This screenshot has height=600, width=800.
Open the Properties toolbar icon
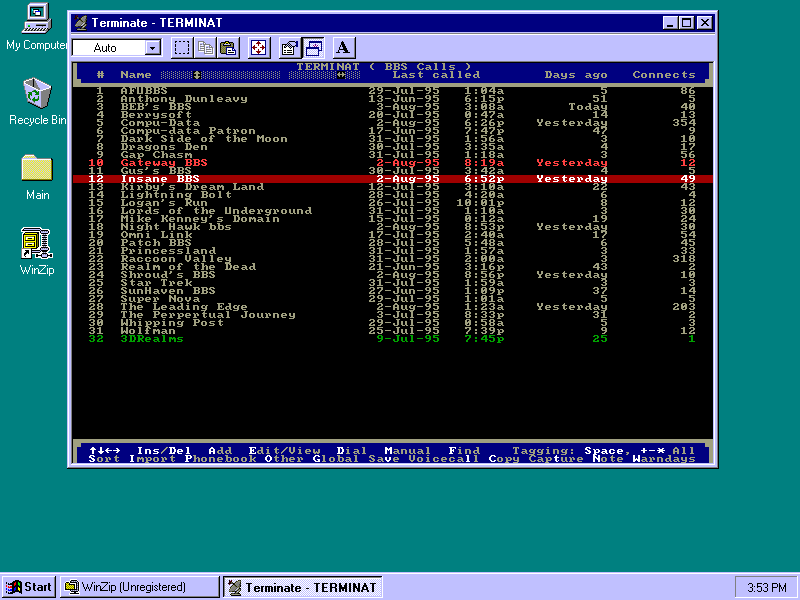289,48
